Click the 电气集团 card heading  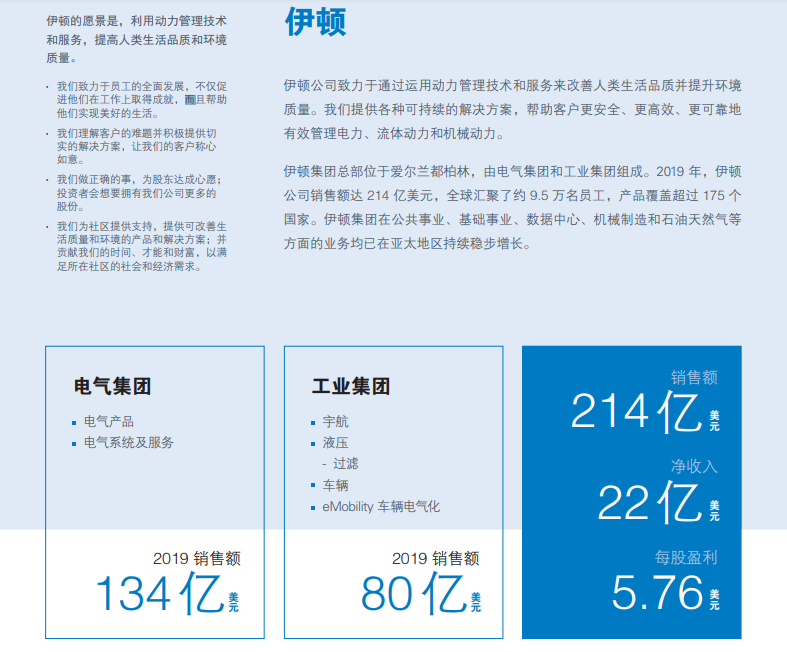coord(113,387)
